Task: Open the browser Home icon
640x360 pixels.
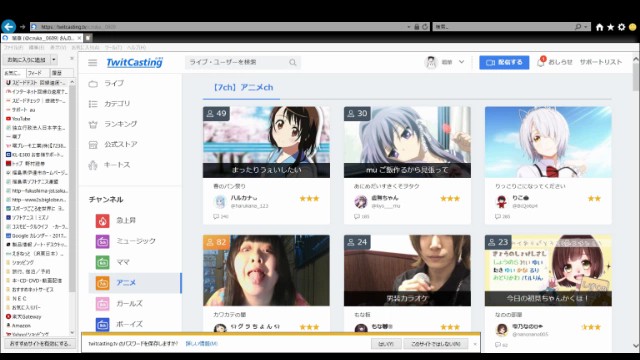Action: click(x=600, y=27)
